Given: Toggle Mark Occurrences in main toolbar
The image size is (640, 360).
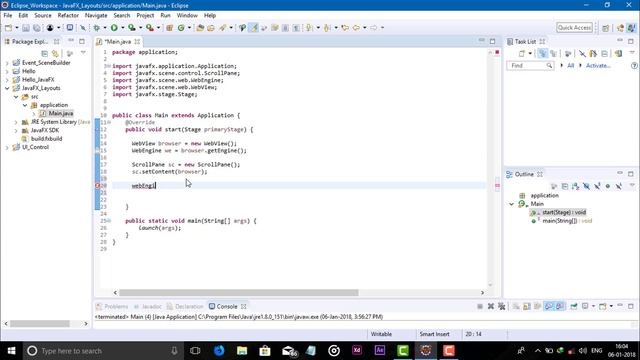Looking at the screenshot, I should 253,28.
